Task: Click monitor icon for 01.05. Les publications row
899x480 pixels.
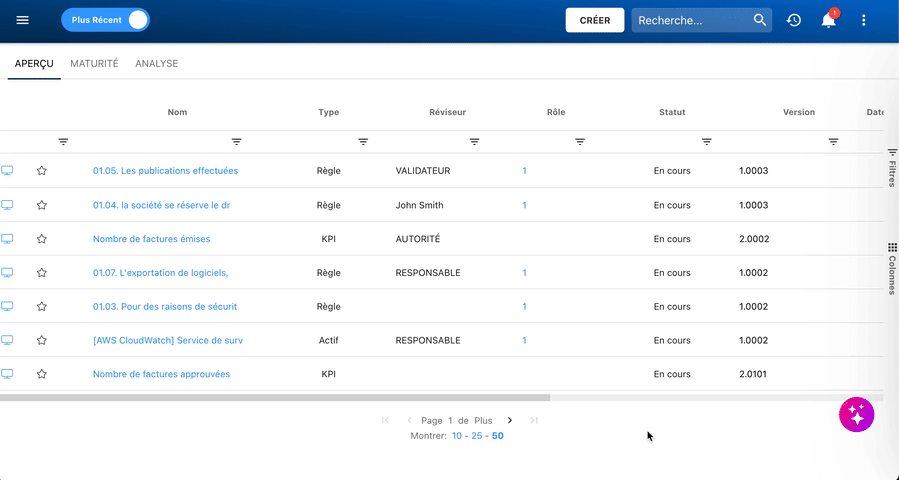Action: coord(7,171)
